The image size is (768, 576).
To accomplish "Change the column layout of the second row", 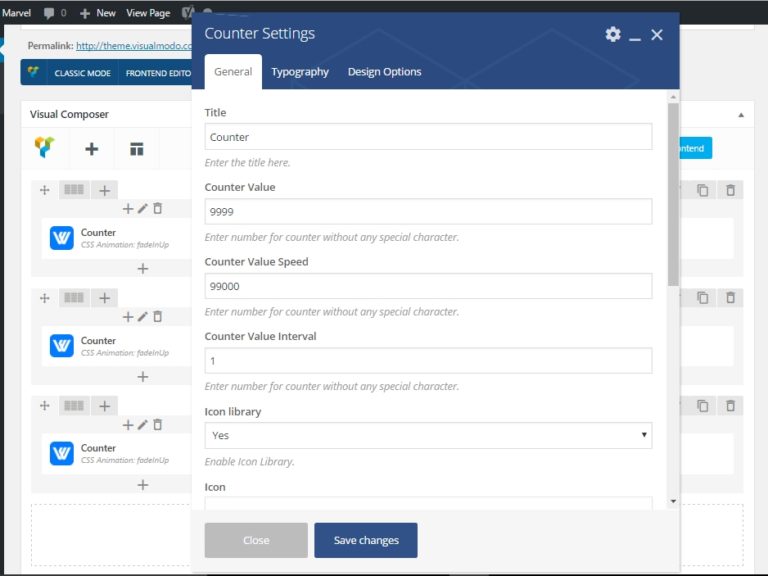I will coord(74,298).
